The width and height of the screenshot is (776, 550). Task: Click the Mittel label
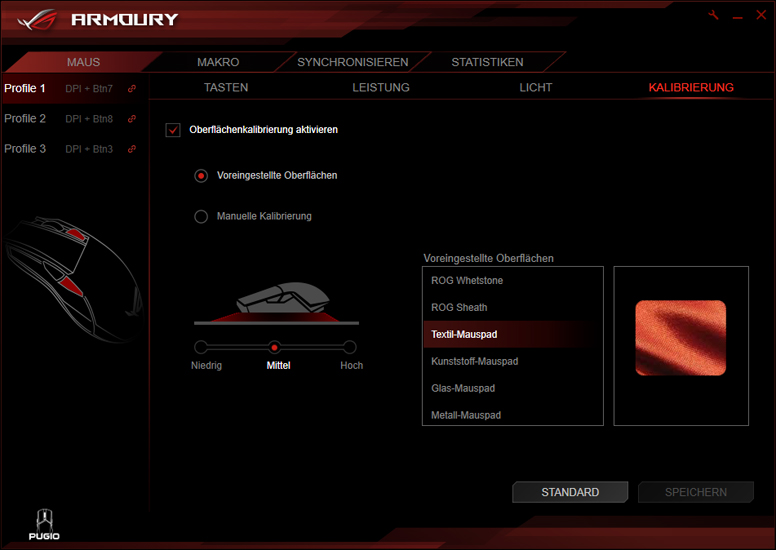[x=278, y=365]
